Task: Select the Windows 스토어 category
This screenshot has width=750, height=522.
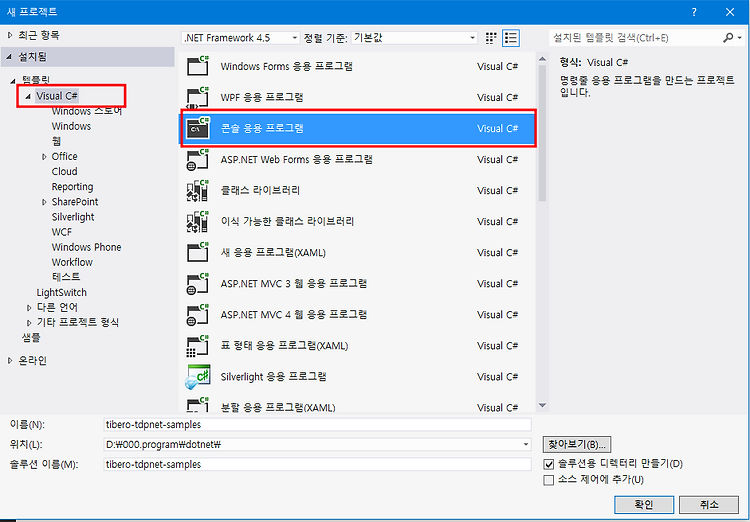Action: pyautogui.click(x=87, y=111)
